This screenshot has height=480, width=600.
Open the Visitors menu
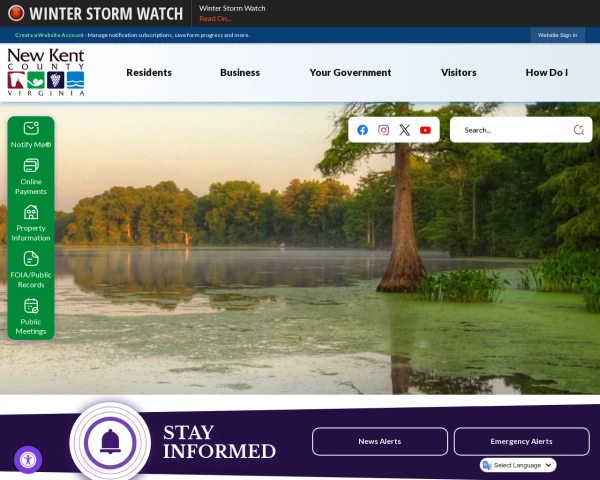coord(458,72)
